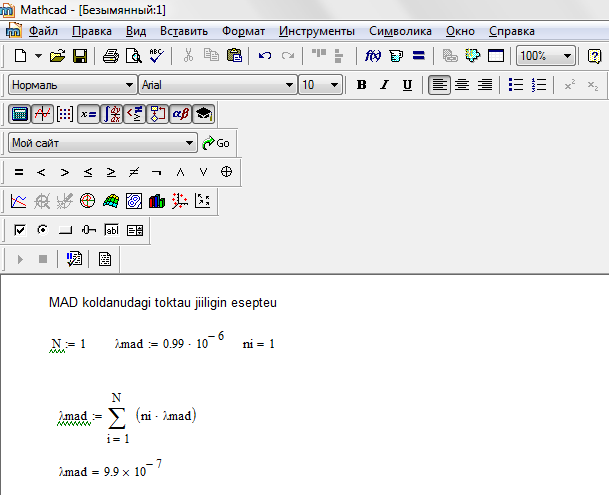Insert XOR operator ⊕

tap(226, 172)
